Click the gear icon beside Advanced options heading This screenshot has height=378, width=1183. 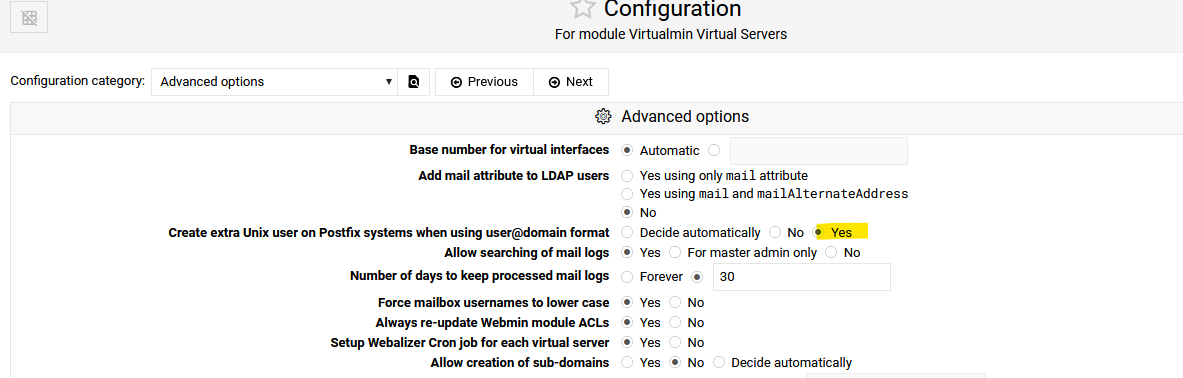click(603, 117)
